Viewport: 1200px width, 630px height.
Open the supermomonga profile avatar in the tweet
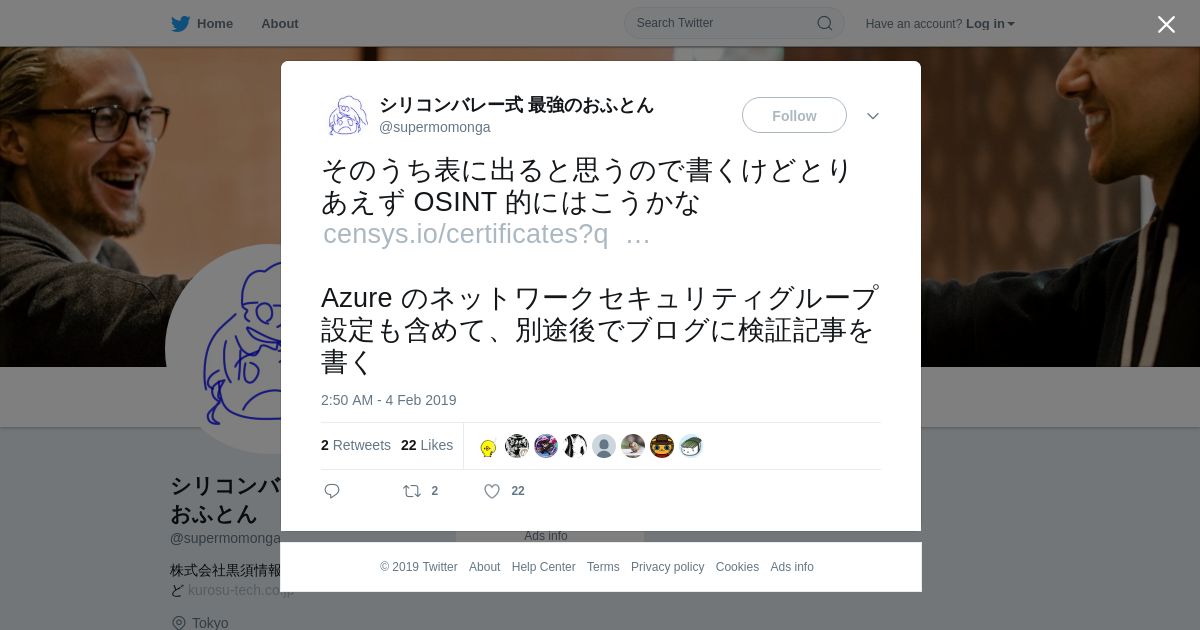pyautogui.click(x=347, y=116)
